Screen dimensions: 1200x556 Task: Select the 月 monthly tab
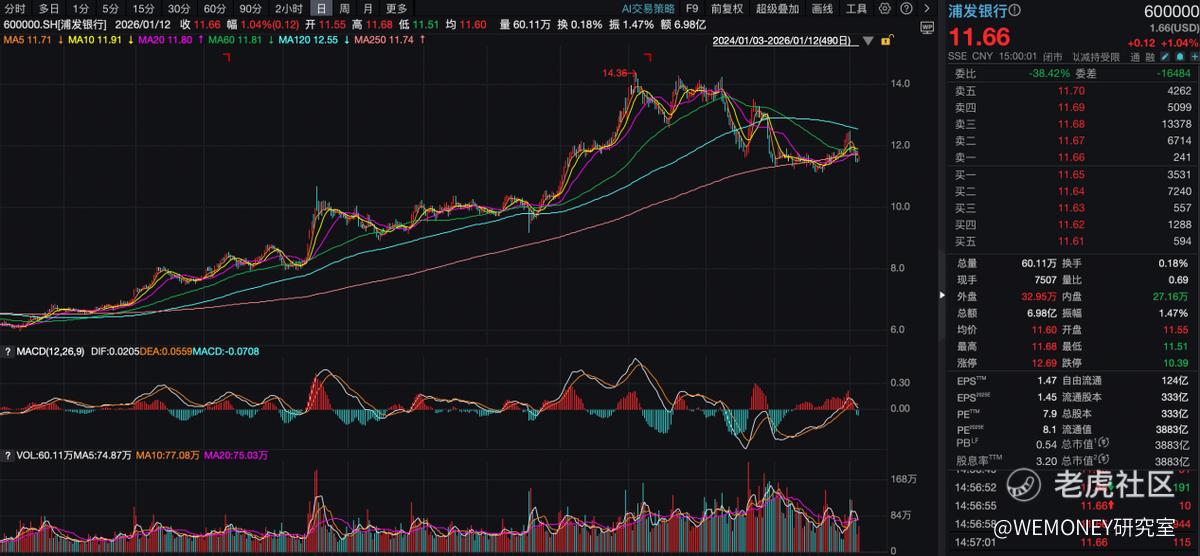click(368, 8)
